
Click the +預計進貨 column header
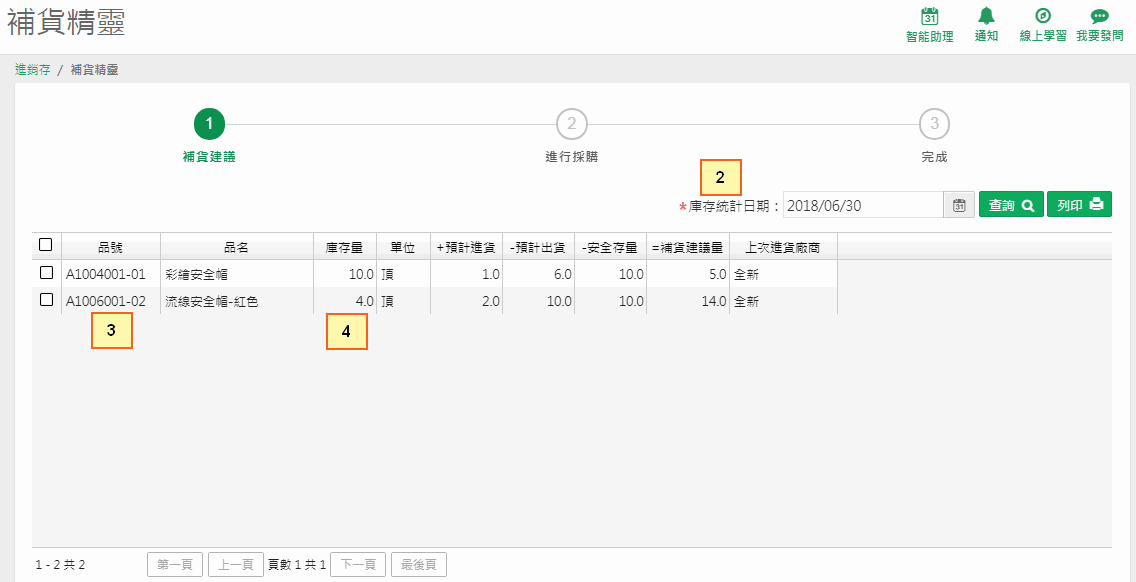pyautogui.click(x=466, y=246)
